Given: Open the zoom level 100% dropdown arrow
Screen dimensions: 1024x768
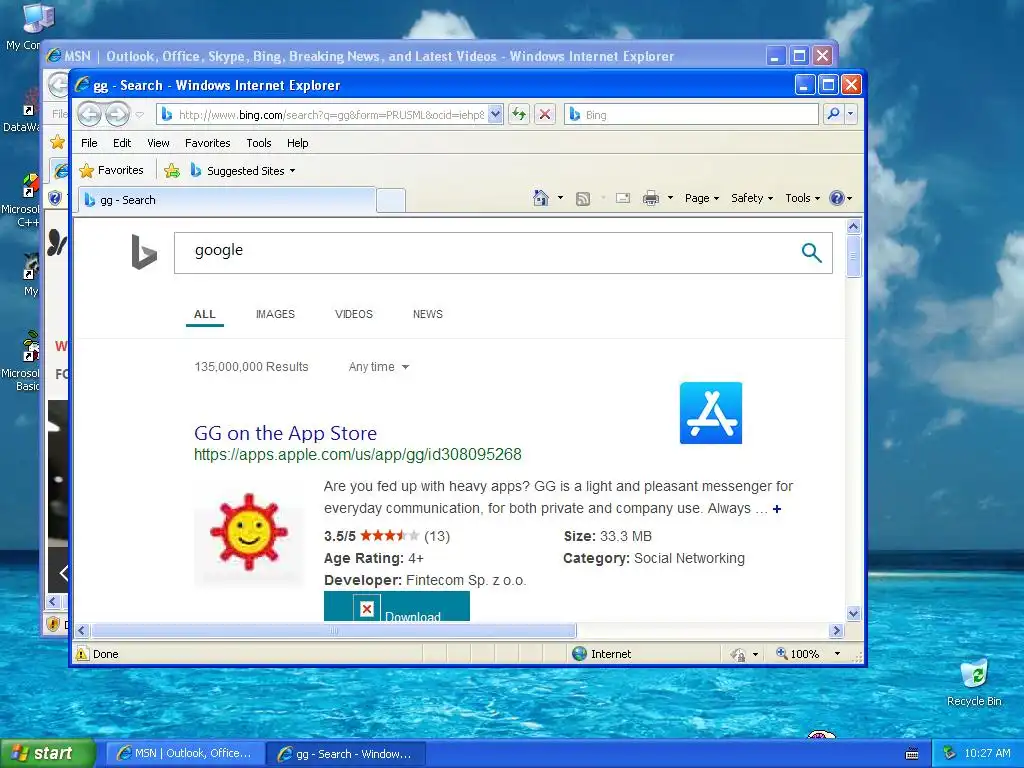Looking at the screenshot, I should [x=837, y=654].
